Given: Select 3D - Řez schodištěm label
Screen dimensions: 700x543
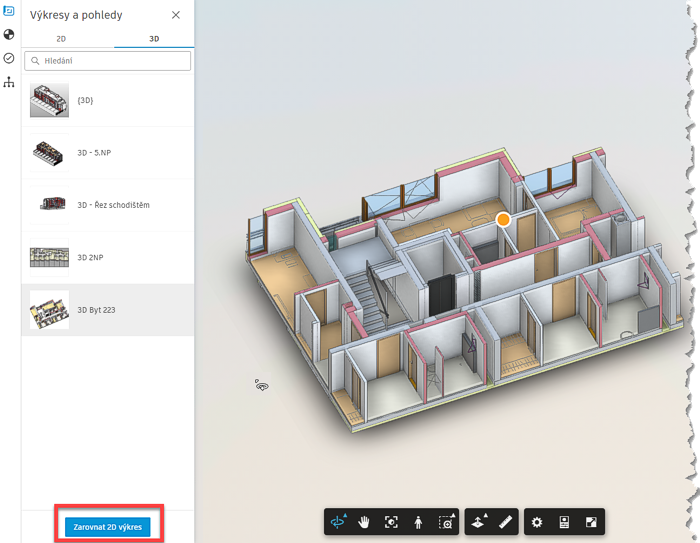Looking at the screenshot, I should (113, 205).
